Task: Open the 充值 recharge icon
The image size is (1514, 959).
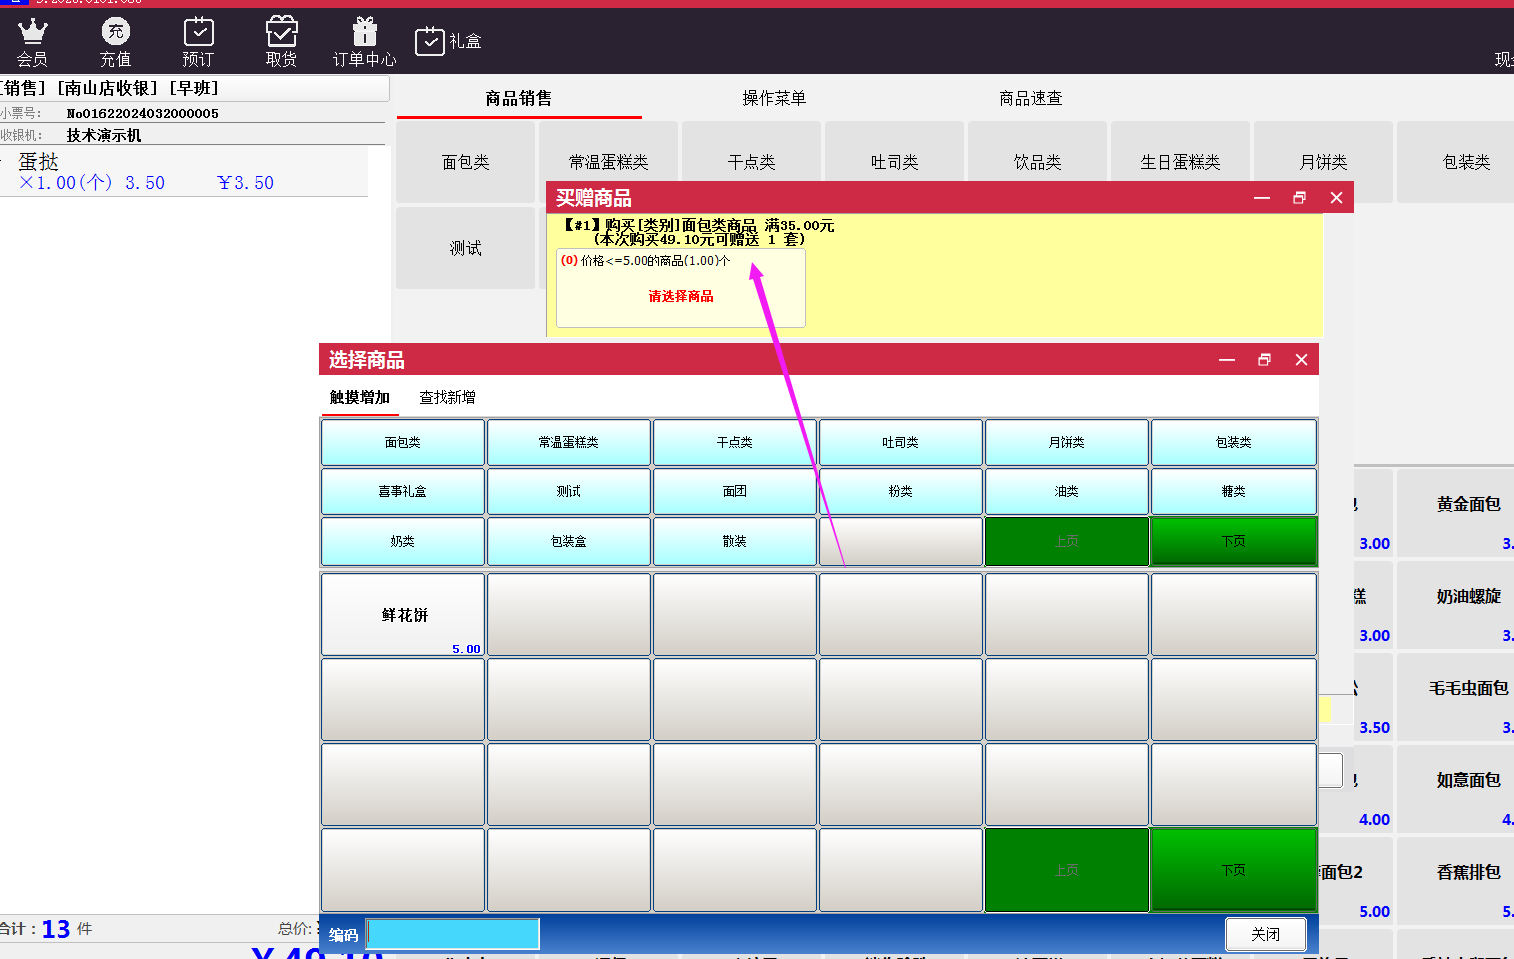Action: click(x=116, y=42)
